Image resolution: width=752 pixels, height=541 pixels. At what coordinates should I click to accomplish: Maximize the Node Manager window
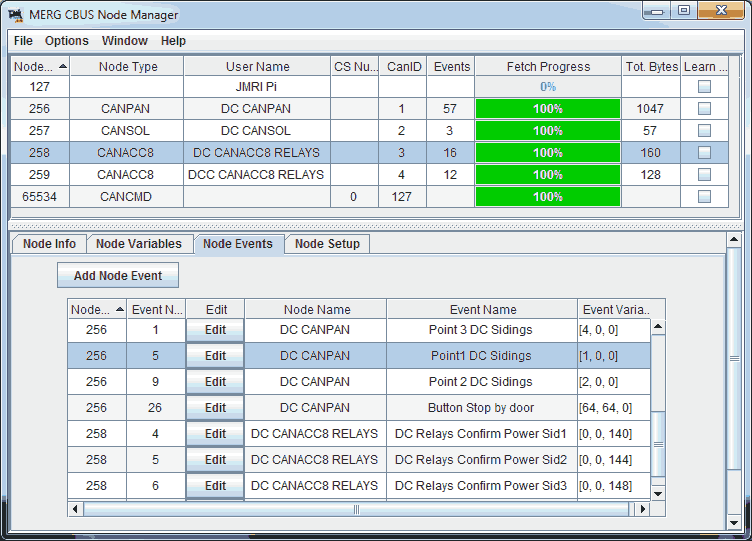click(x=684, y=10)
